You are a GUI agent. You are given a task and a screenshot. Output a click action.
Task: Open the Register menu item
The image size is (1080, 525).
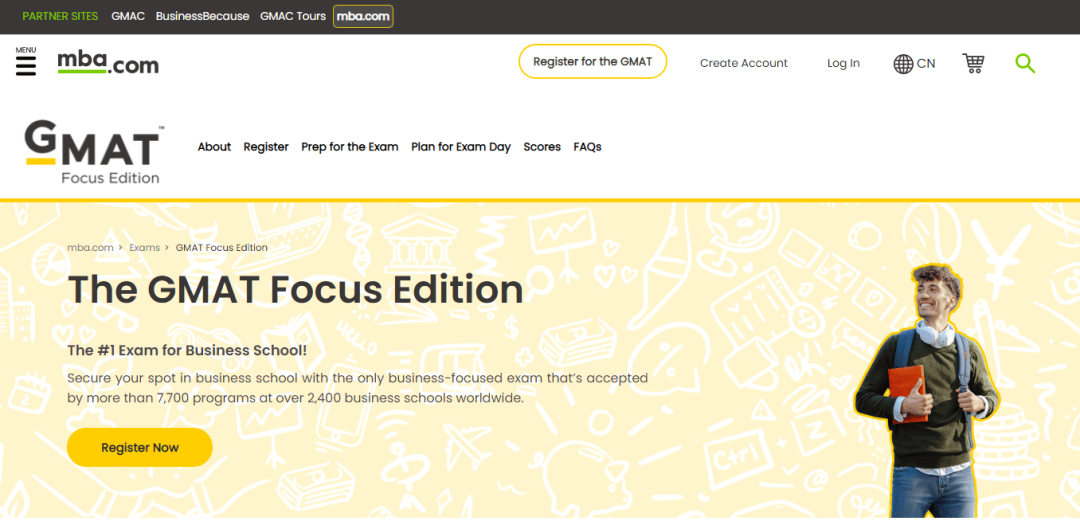[x=266, y=147]
